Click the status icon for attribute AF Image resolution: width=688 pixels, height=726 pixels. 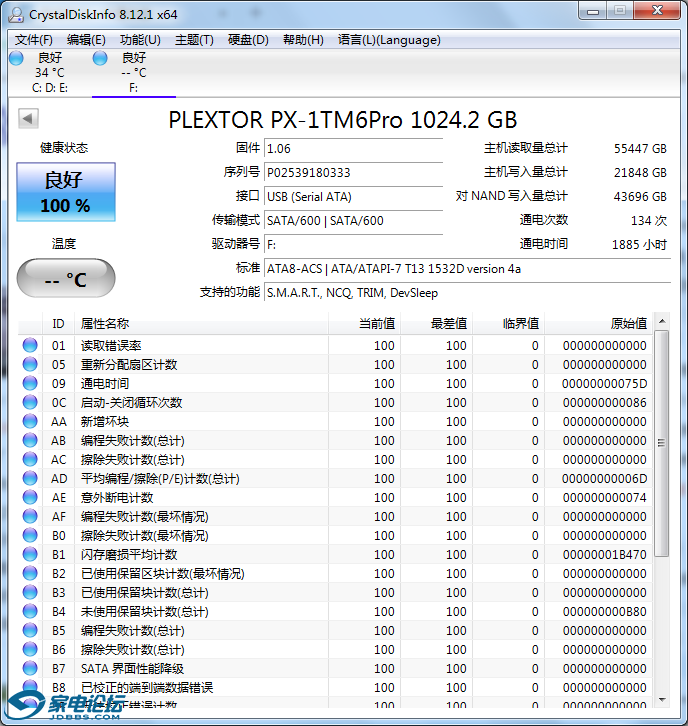30,516
